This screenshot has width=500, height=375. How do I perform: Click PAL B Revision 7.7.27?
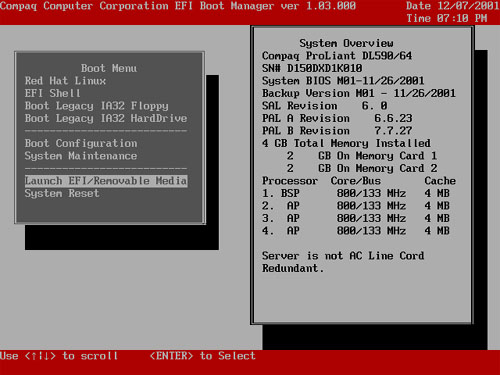coord(337,131)
